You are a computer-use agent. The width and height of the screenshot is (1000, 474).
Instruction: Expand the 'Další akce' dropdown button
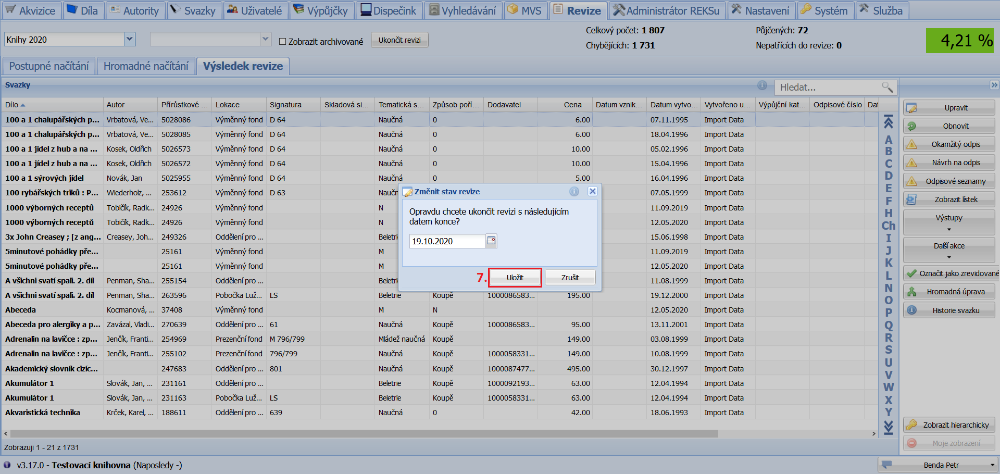[x=950, y=249]
